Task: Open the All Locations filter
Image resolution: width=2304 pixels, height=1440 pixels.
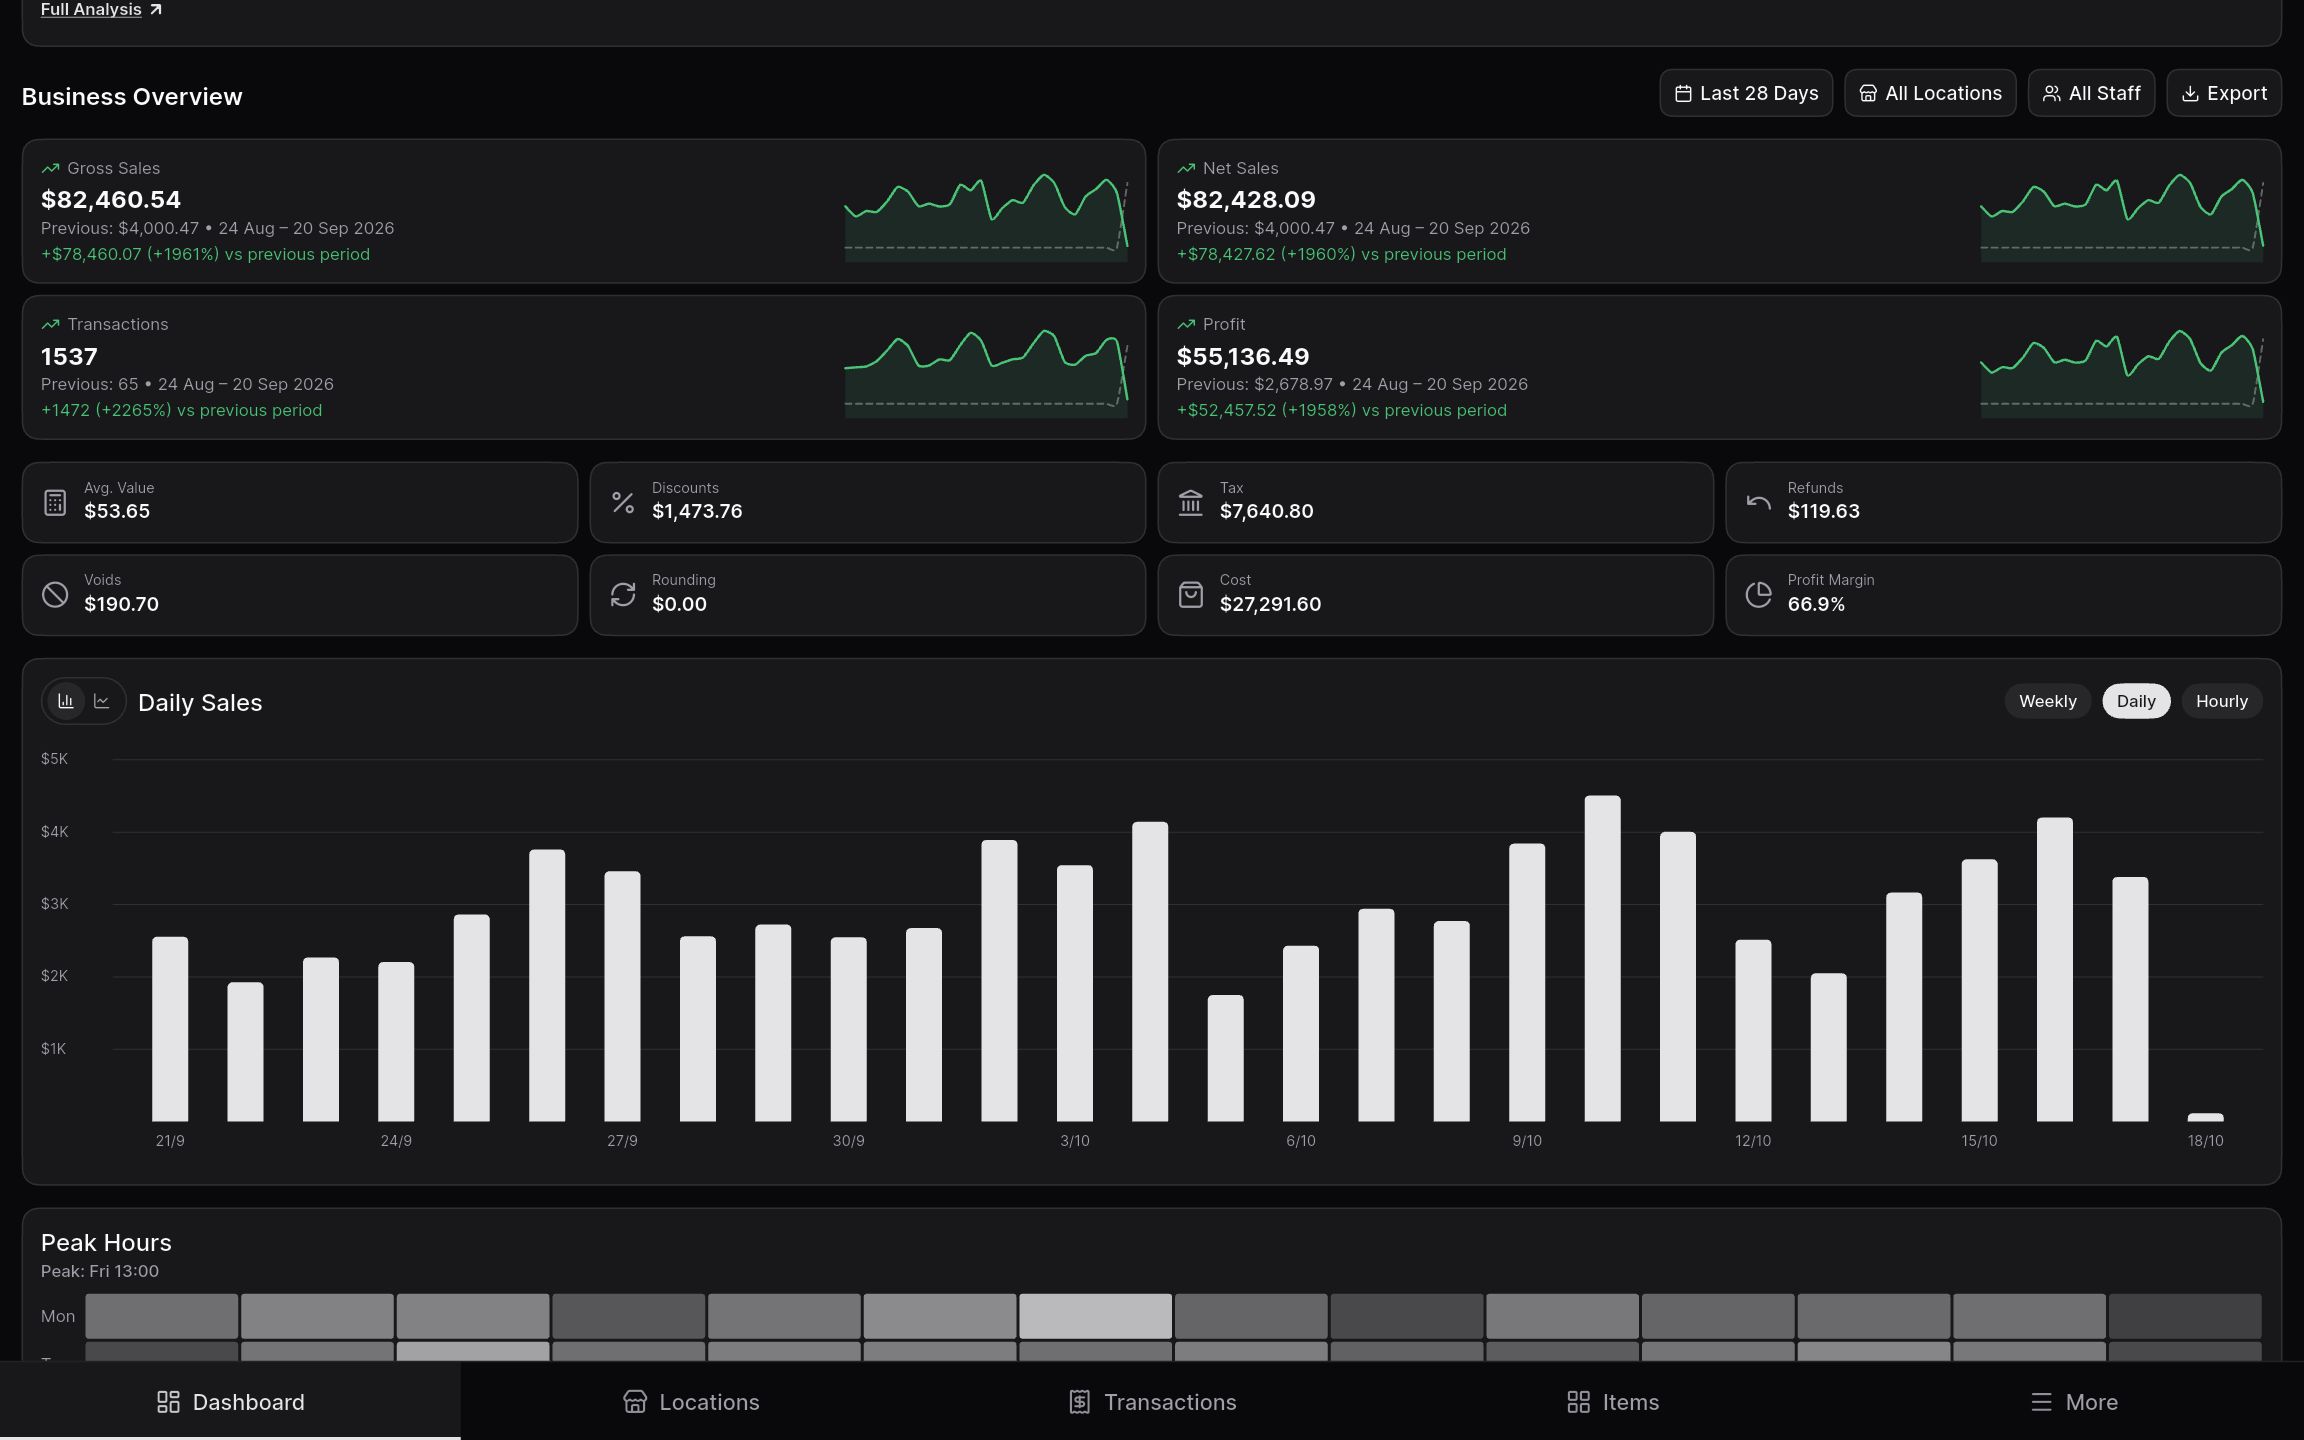Action: tap(1930, 93)
